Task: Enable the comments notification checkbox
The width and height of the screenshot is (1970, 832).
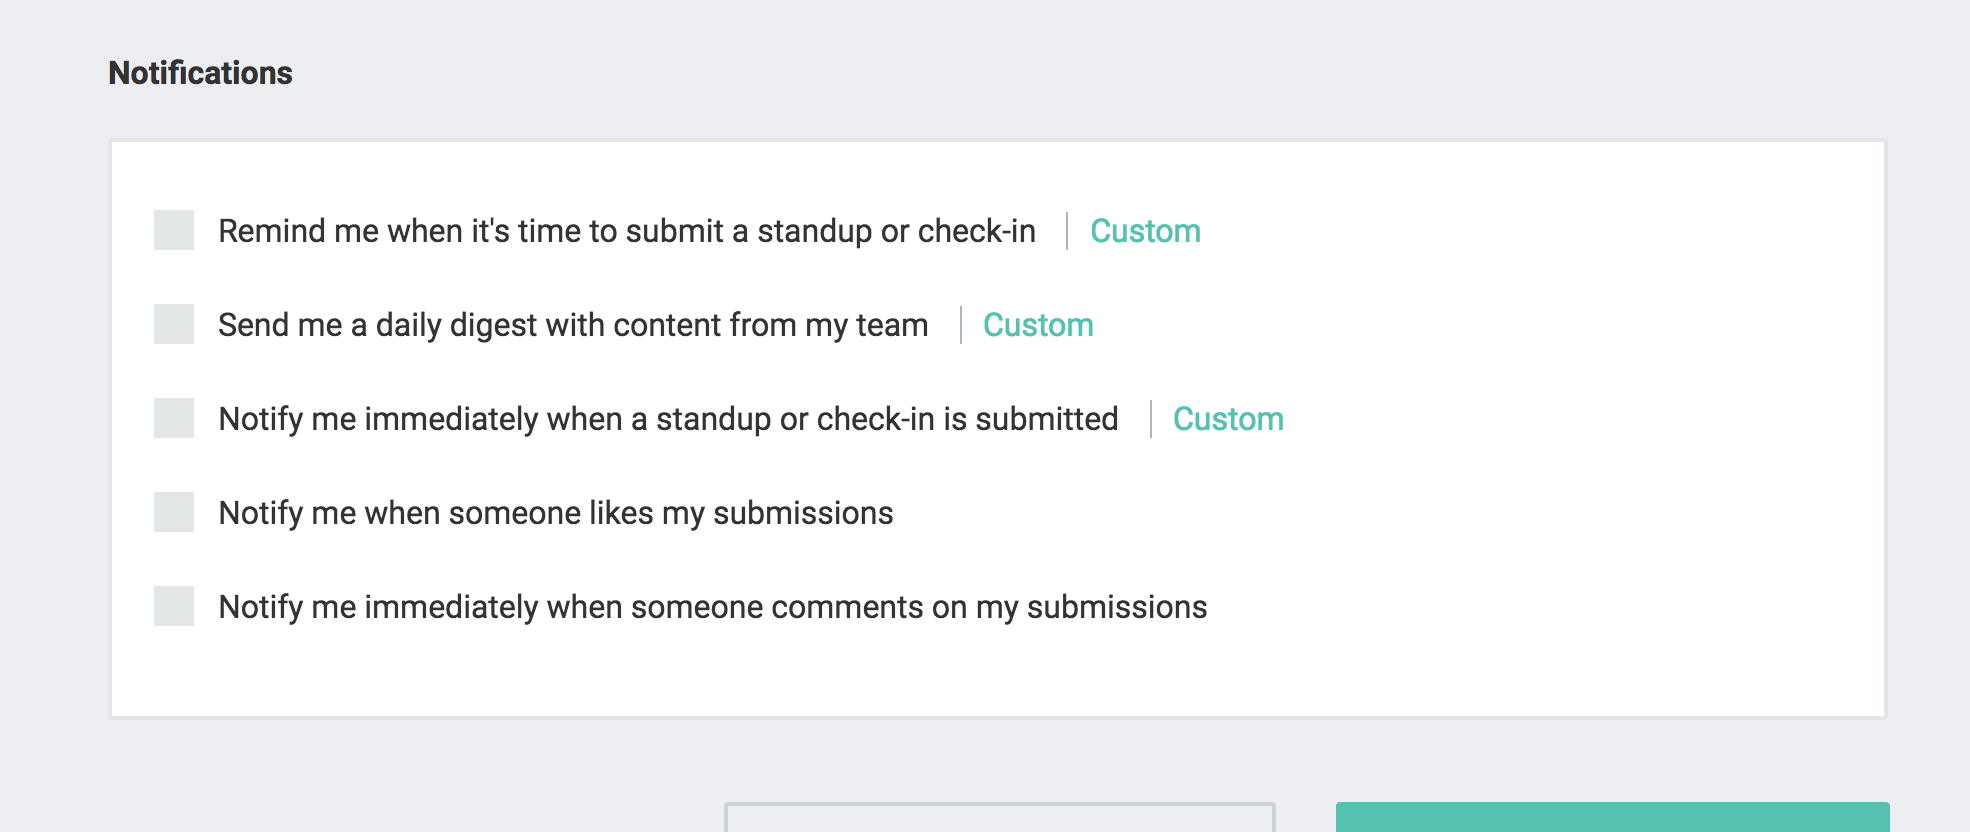Action: coord(174,606)
